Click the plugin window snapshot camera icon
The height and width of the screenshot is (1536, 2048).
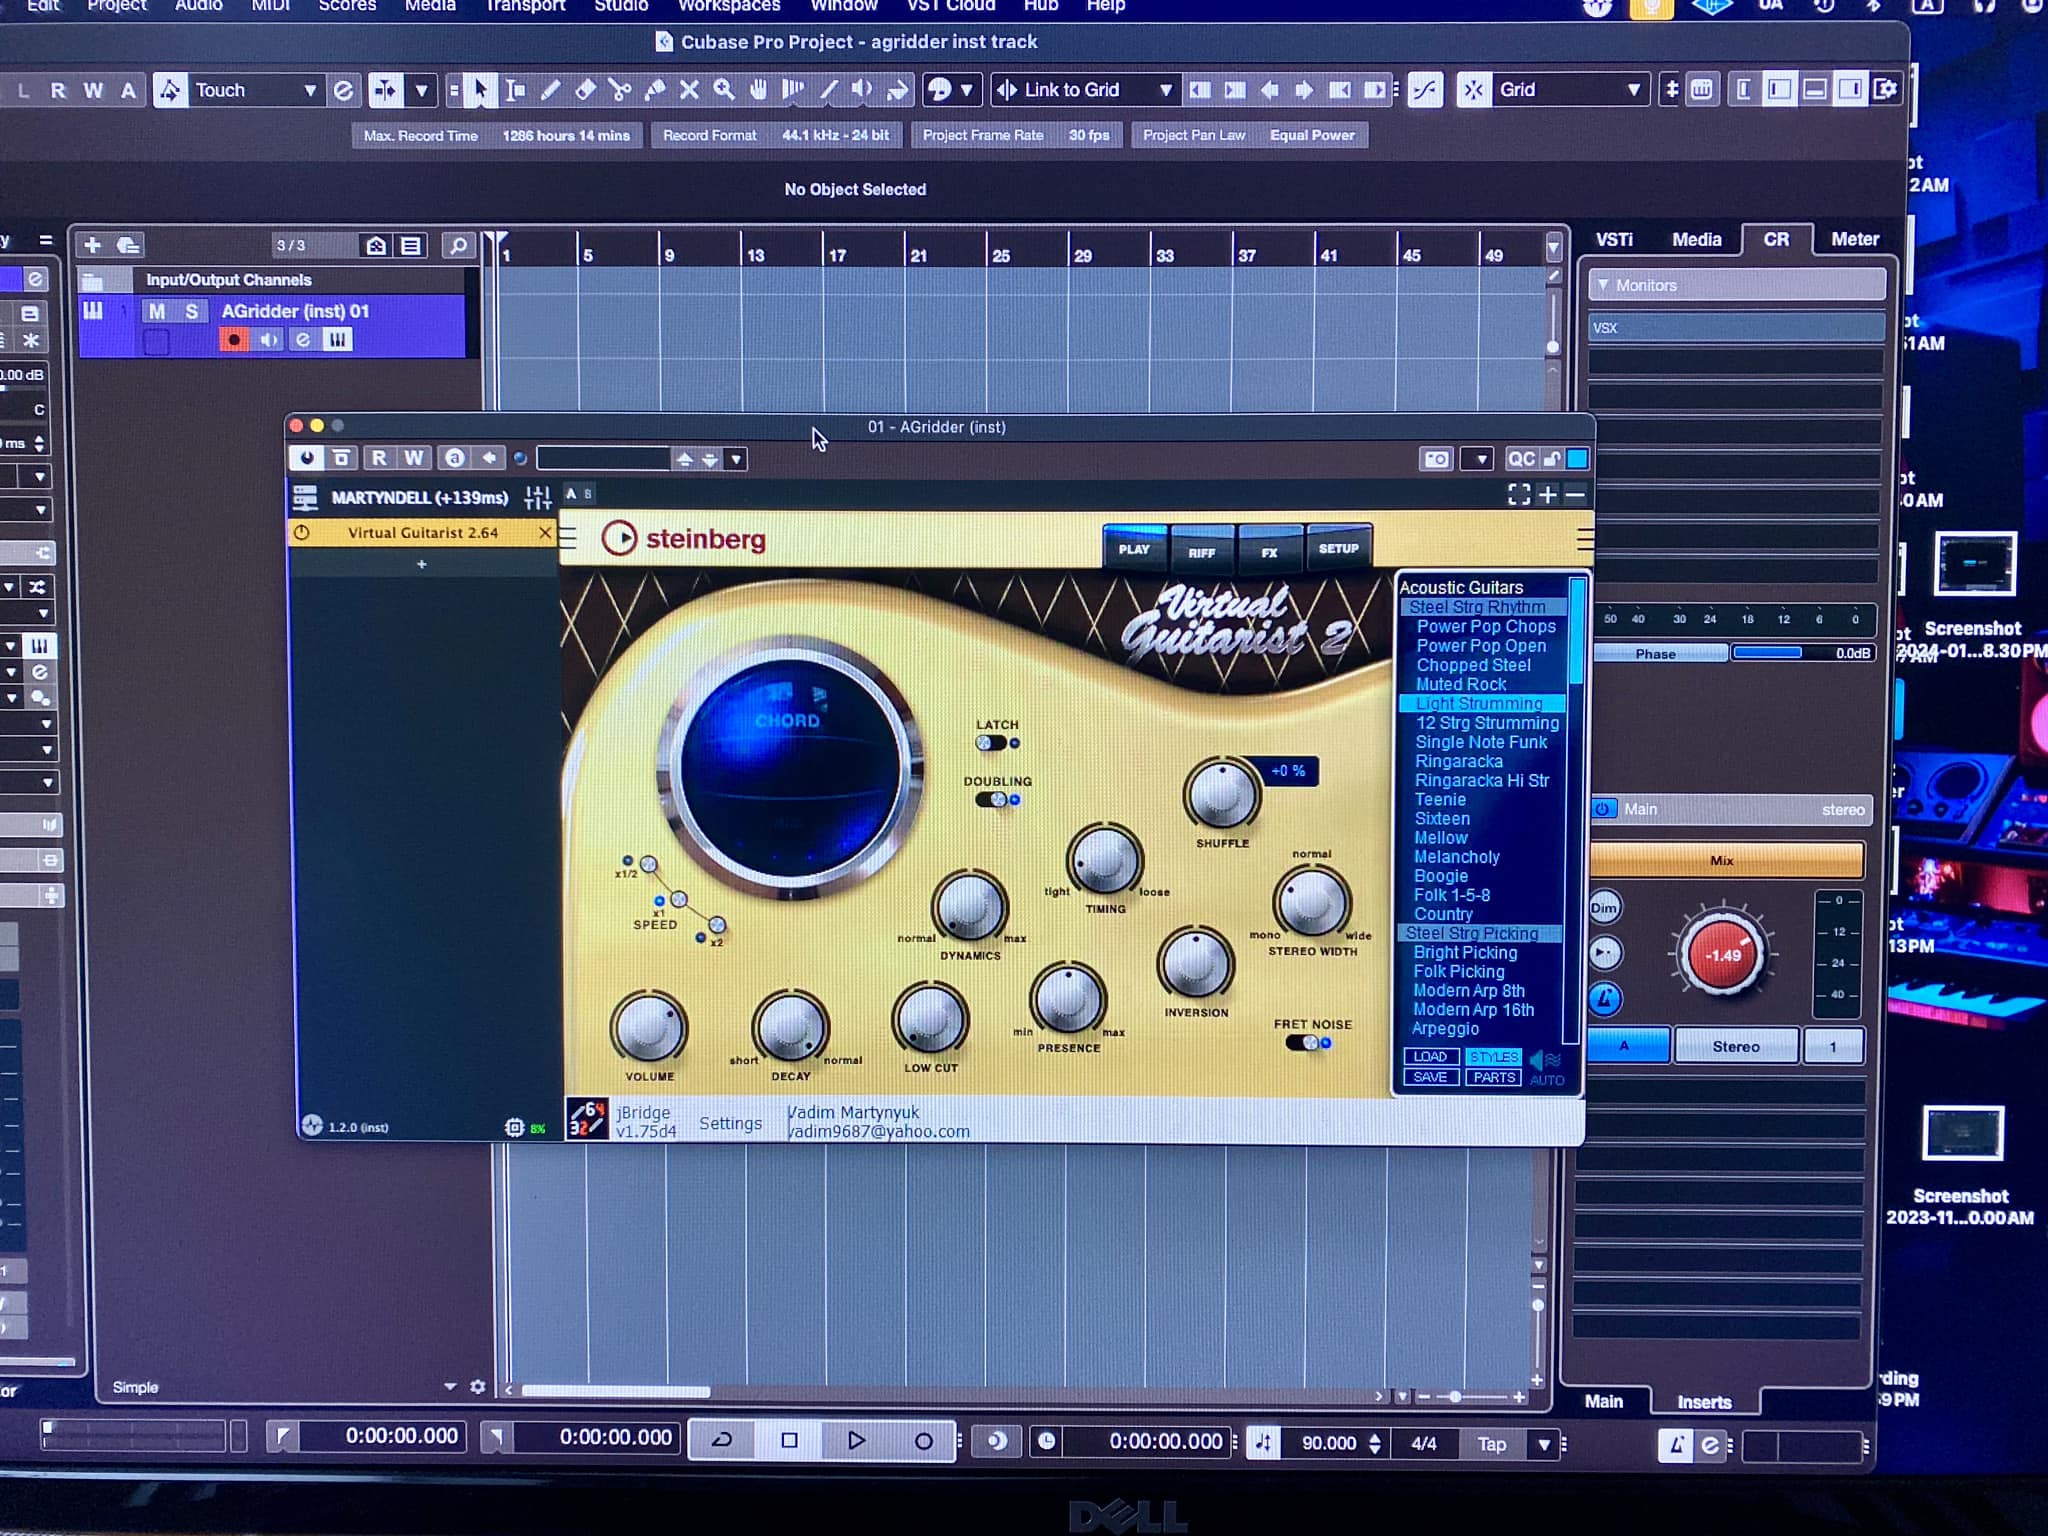coord(1436,459)
